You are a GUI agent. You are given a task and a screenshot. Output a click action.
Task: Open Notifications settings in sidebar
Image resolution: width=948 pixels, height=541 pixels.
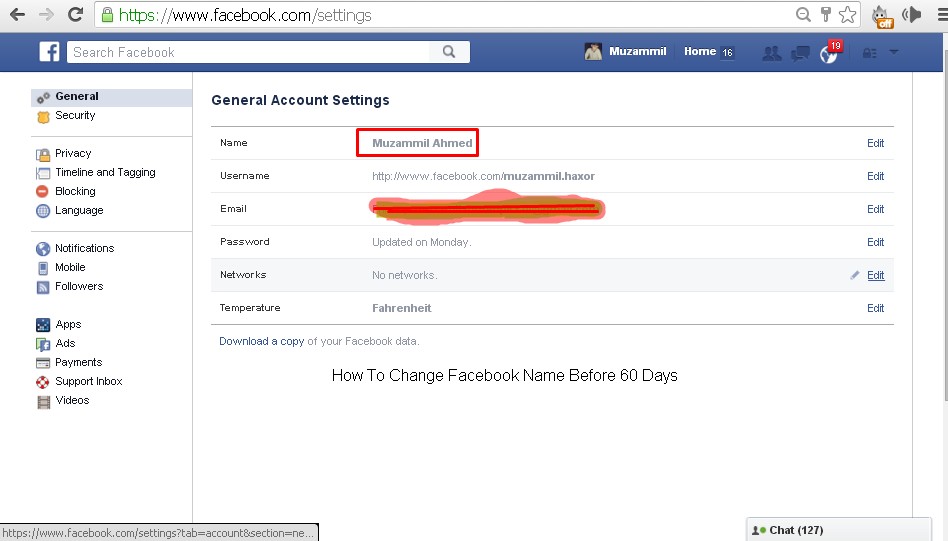click(85, 248)
